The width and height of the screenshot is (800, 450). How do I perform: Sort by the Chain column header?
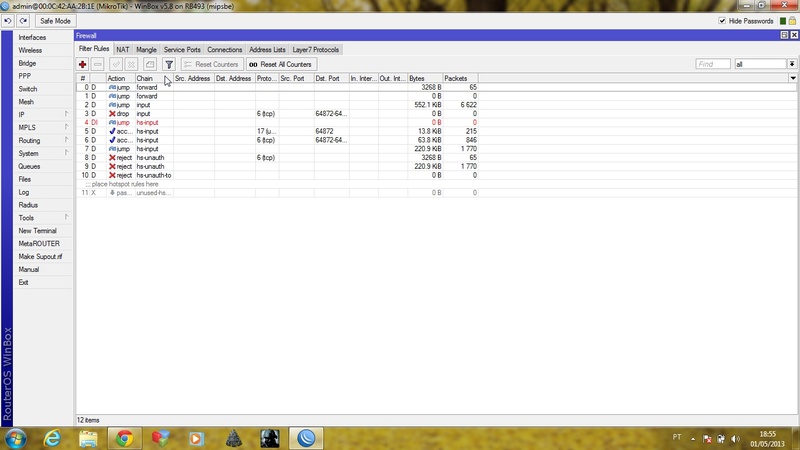pos(154,78)
